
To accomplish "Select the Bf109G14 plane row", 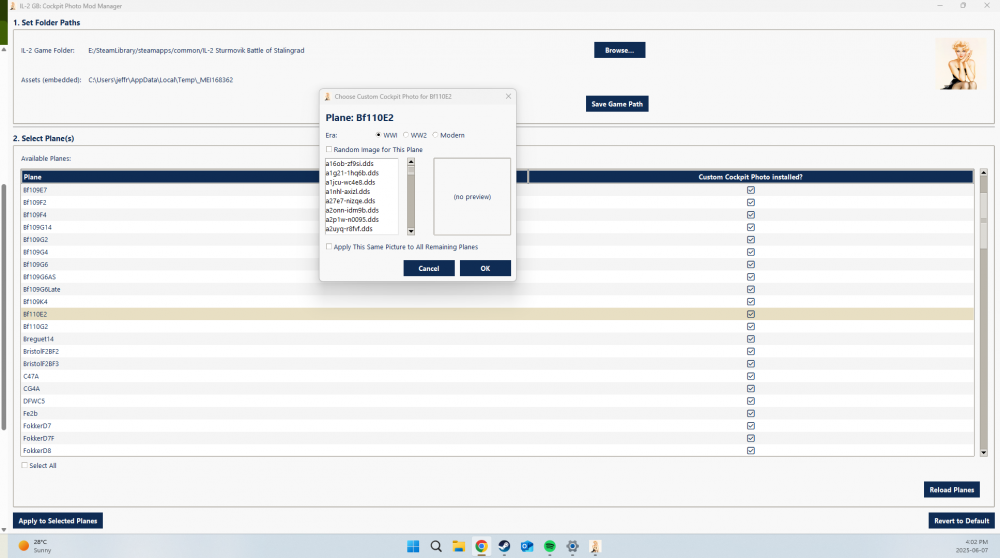I will (x=497, y=228).
